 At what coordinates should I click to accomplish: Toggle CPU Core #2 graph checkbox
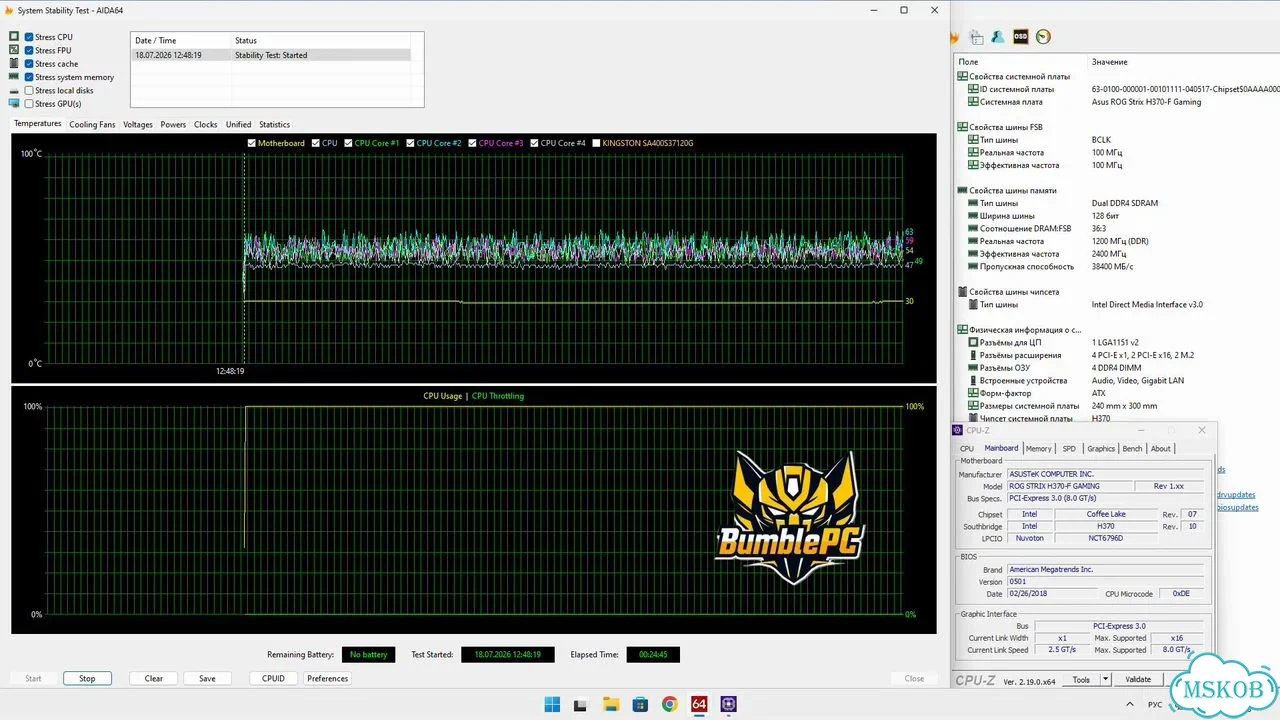point(411,143)
